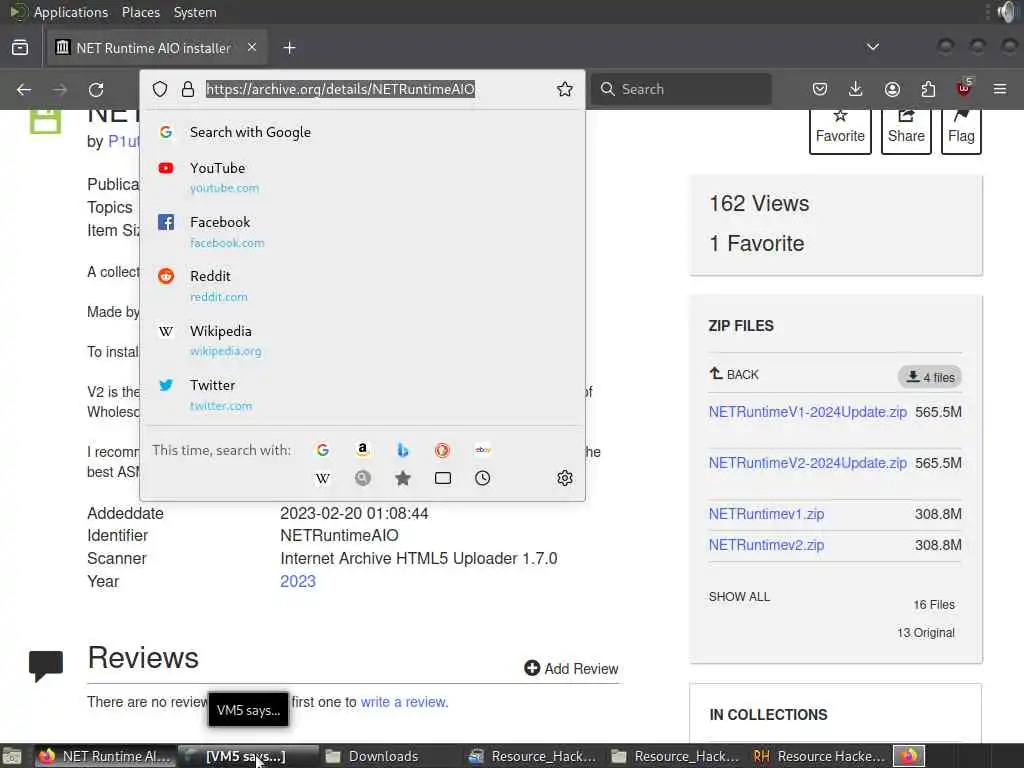Screen dimensions: 1024x768
Task: Search this time with Wikipedia icon
Action: [x=323, y=479]
